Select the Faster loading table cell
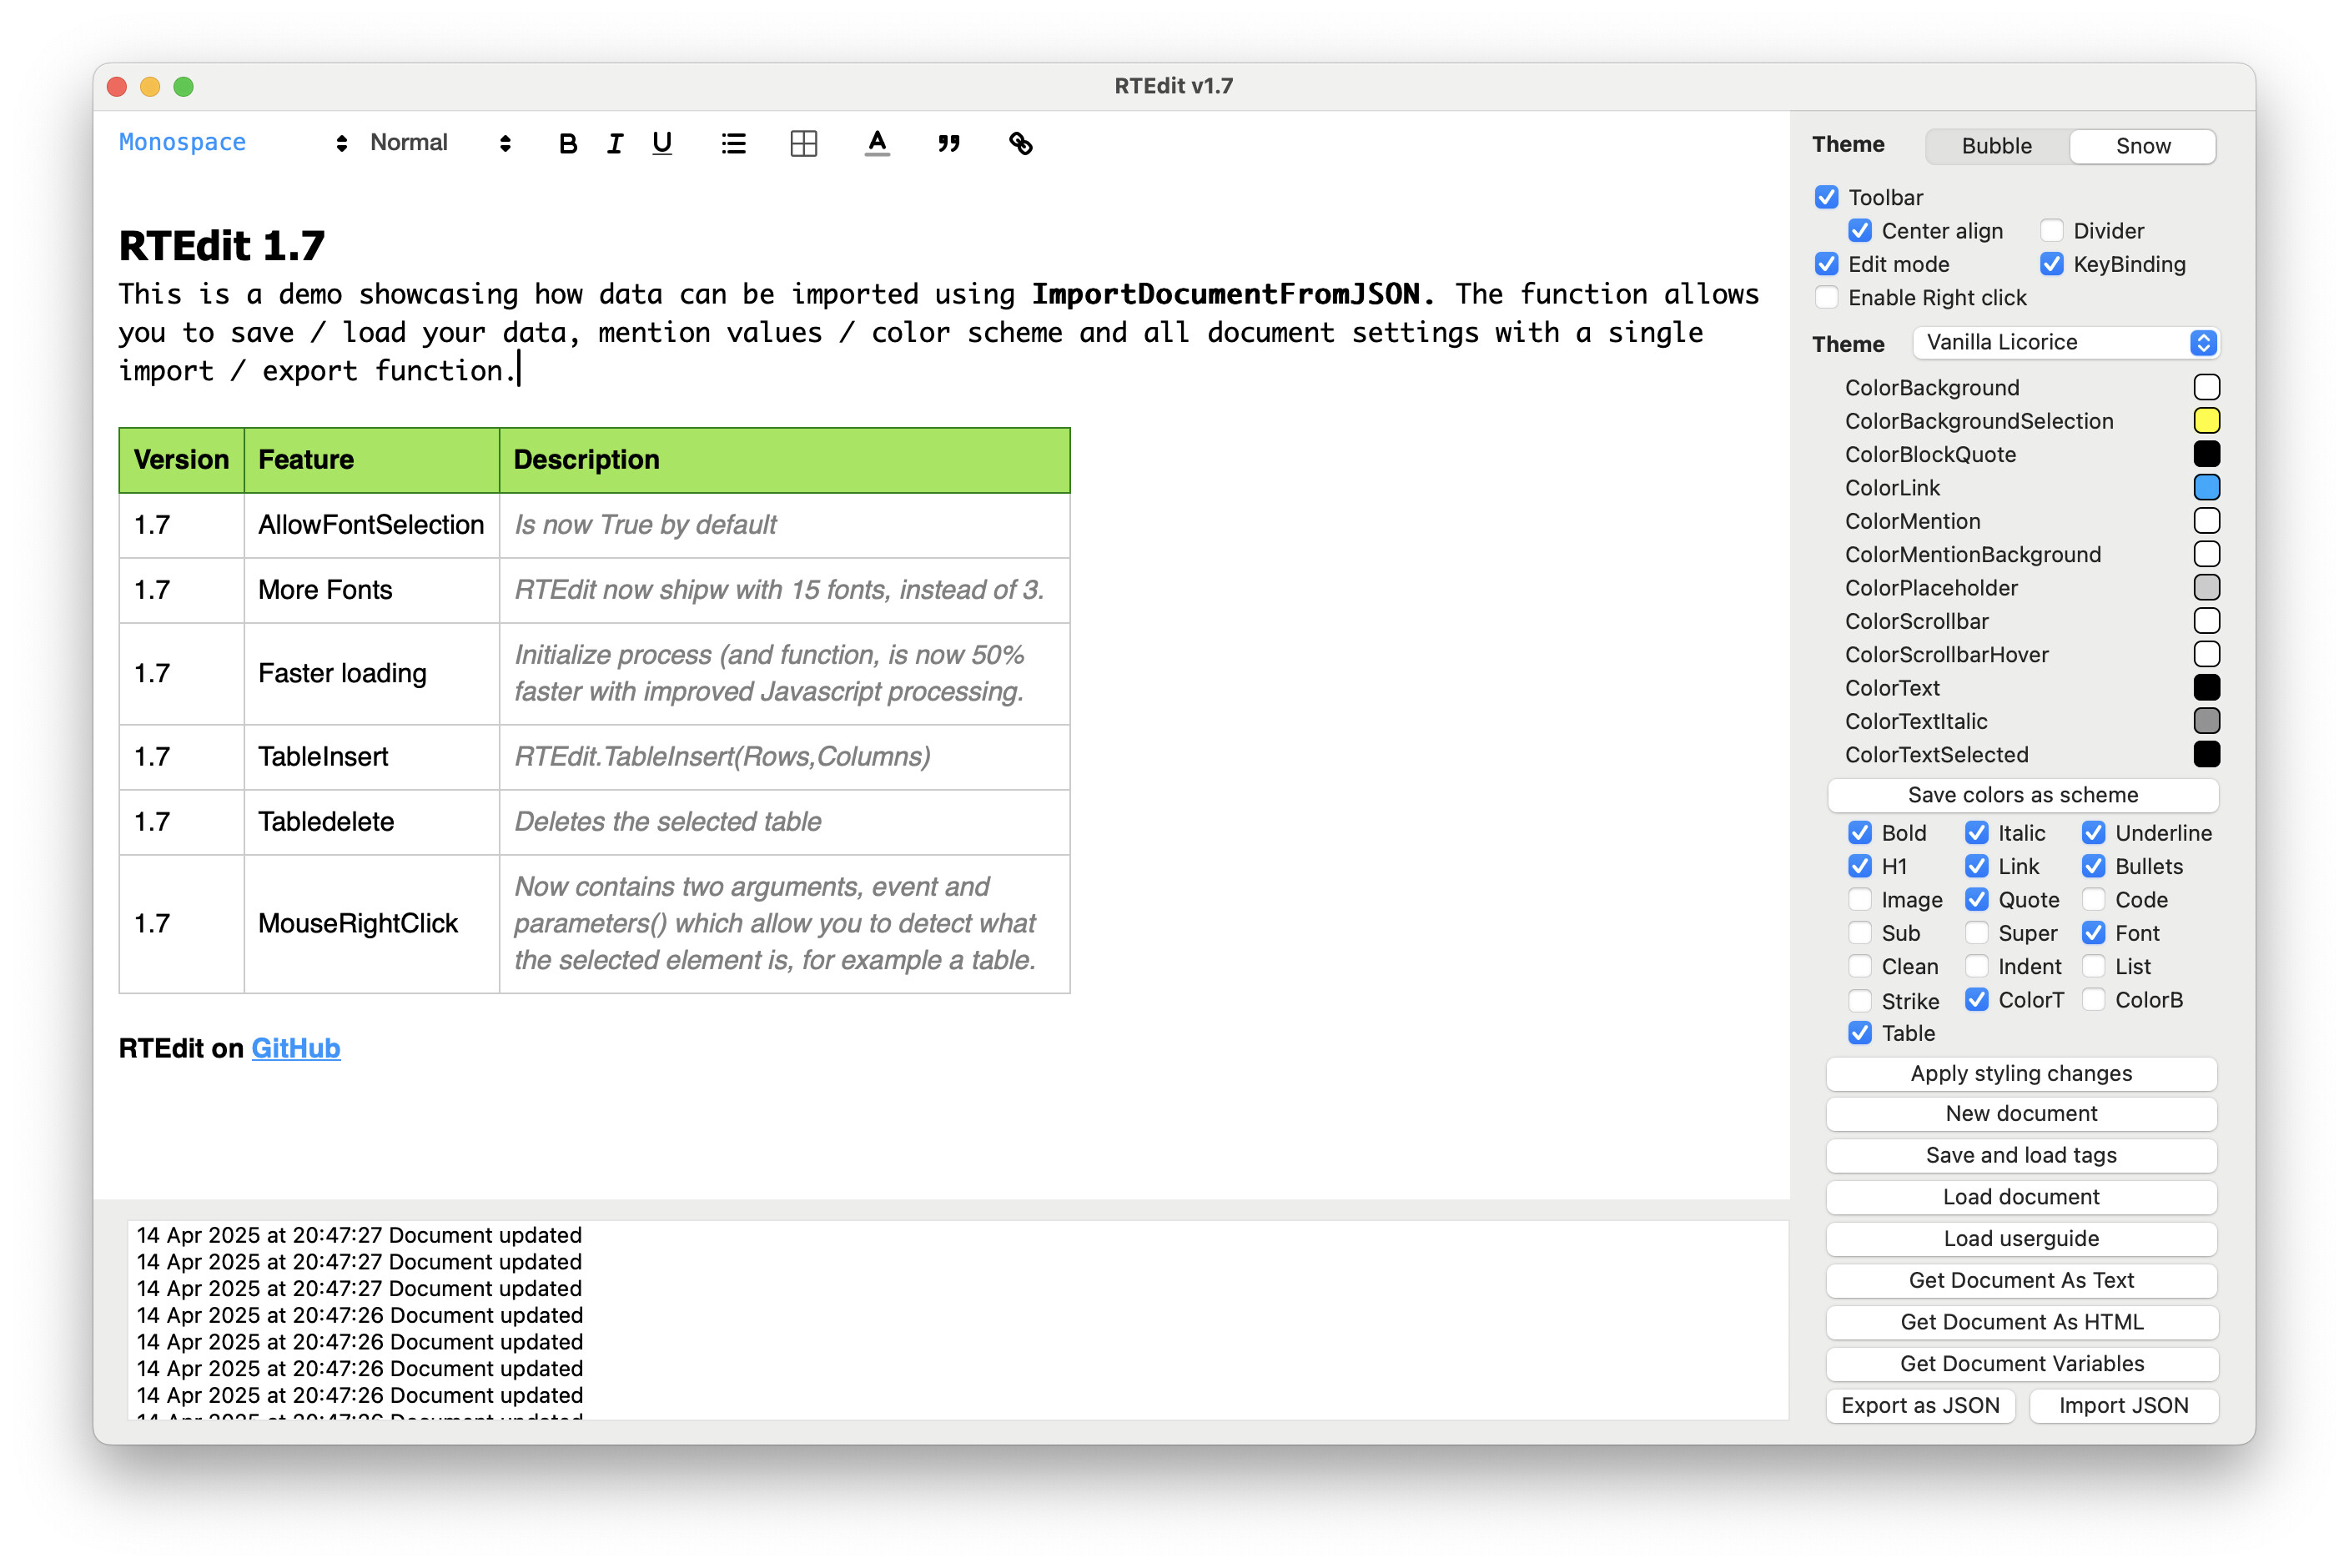The width and height of the screenshot is (2349, 1568). (371, 674)
